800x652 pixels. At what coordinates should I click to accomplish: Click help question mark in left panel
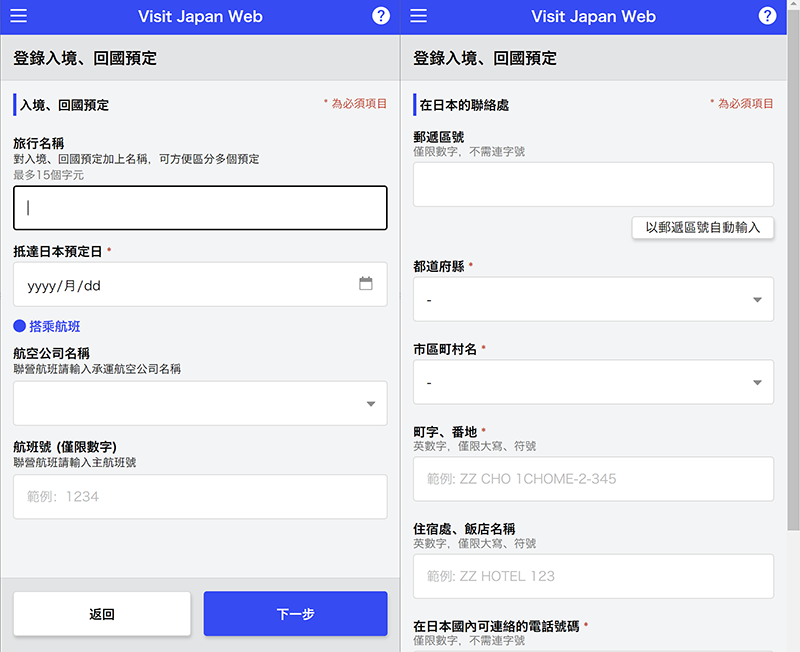pyautogui.click(x=381, y=16)
